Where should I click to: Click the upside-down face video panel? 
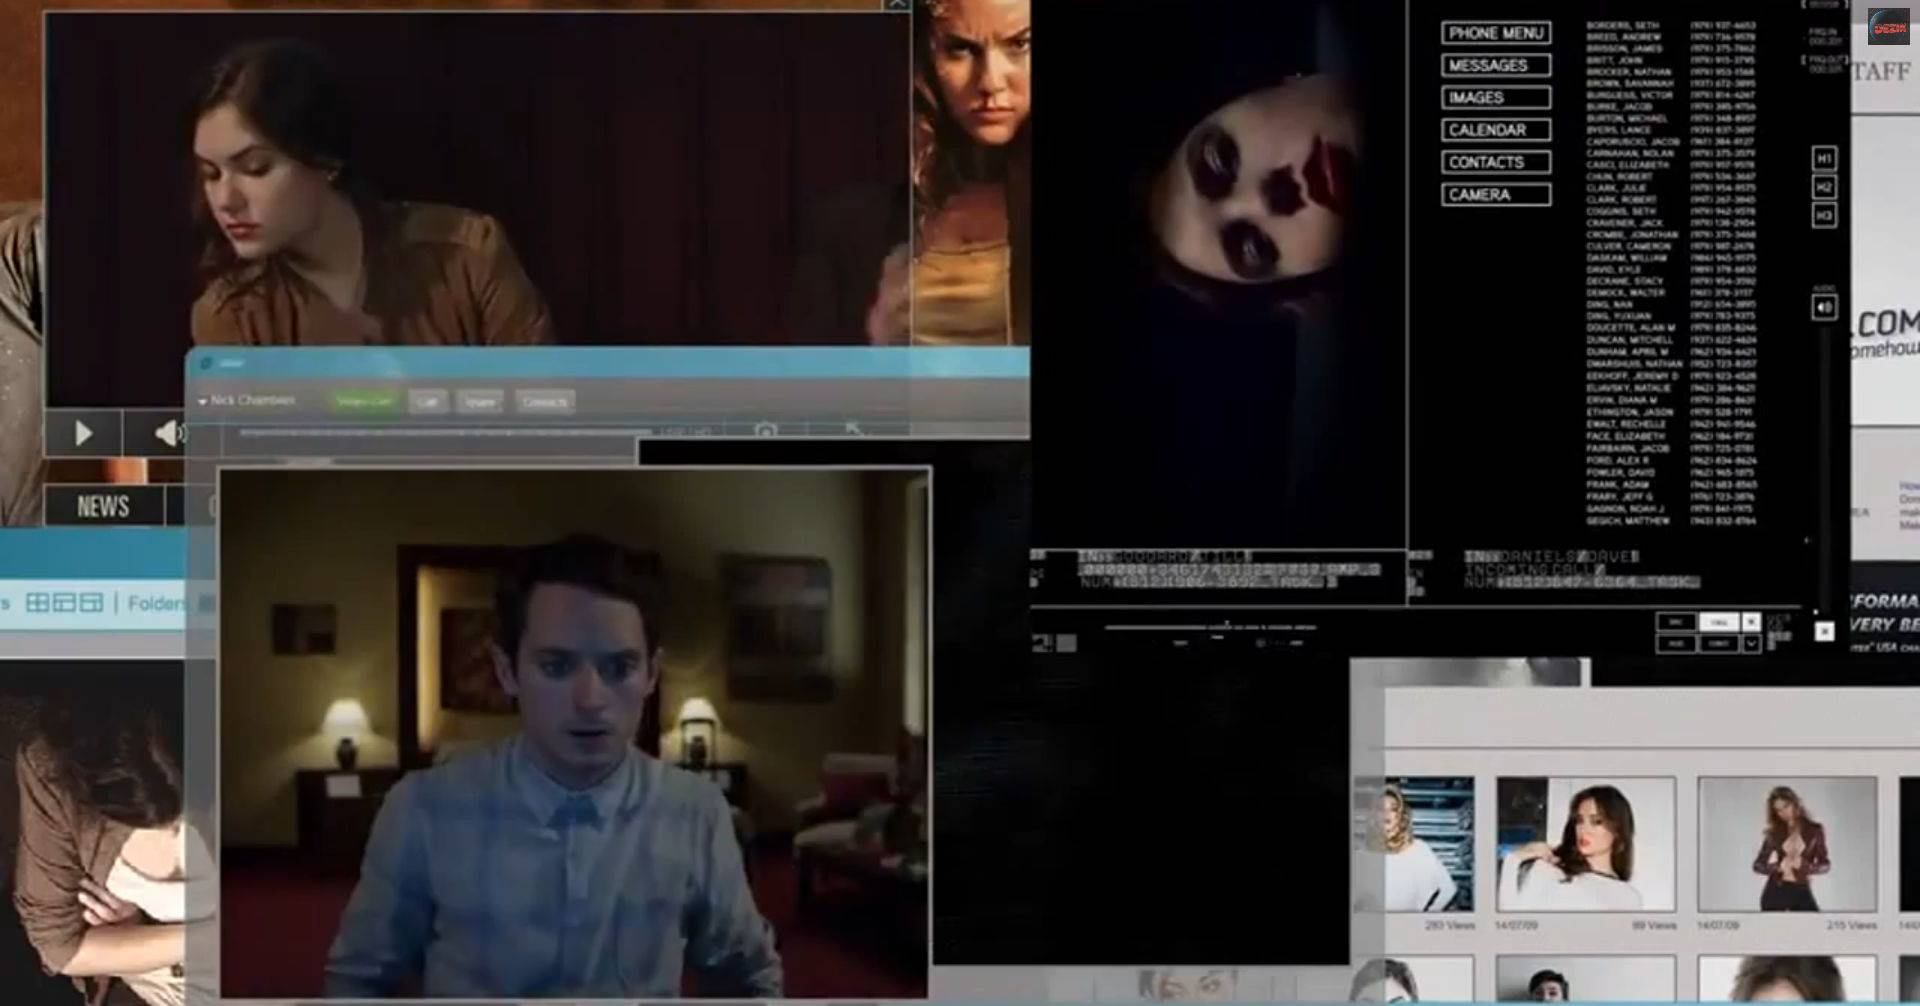coord(1218,272)
